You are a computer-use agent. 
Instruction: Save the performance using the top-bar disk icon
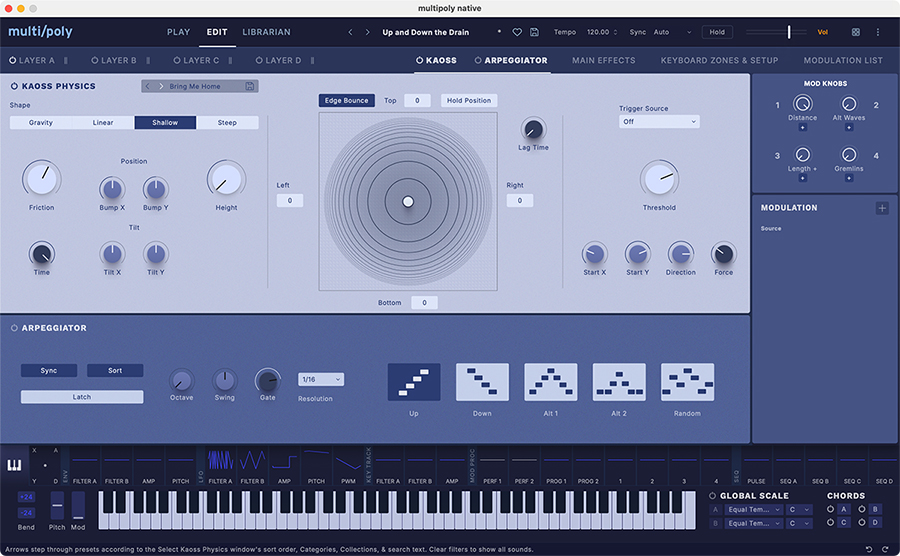pos(535,32)
